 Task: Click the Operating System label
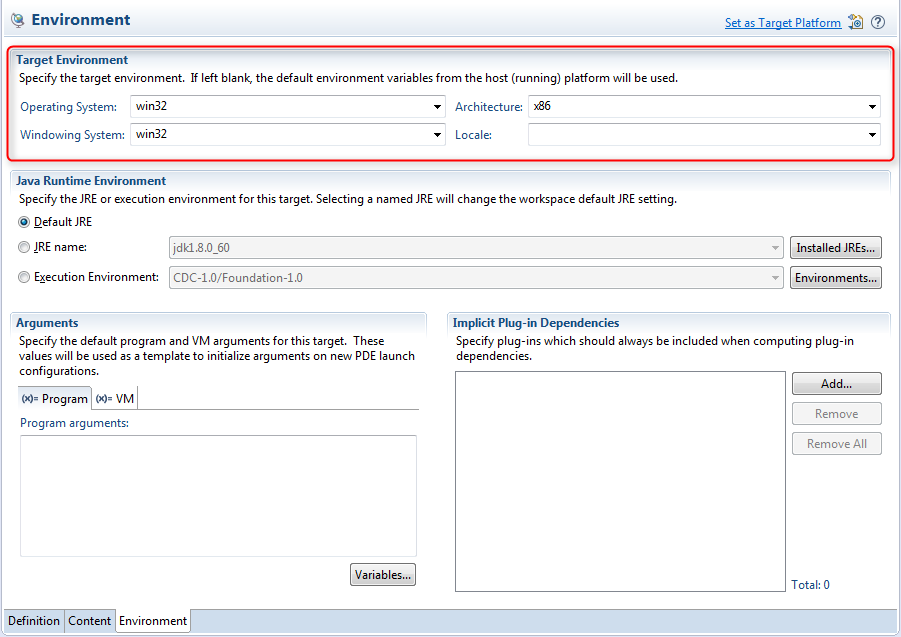68,107
